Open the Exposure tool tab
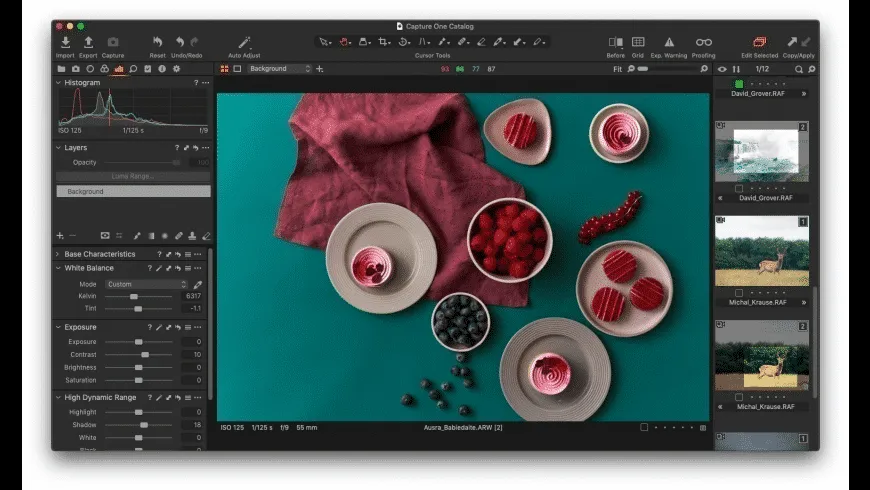 [119, 69]
